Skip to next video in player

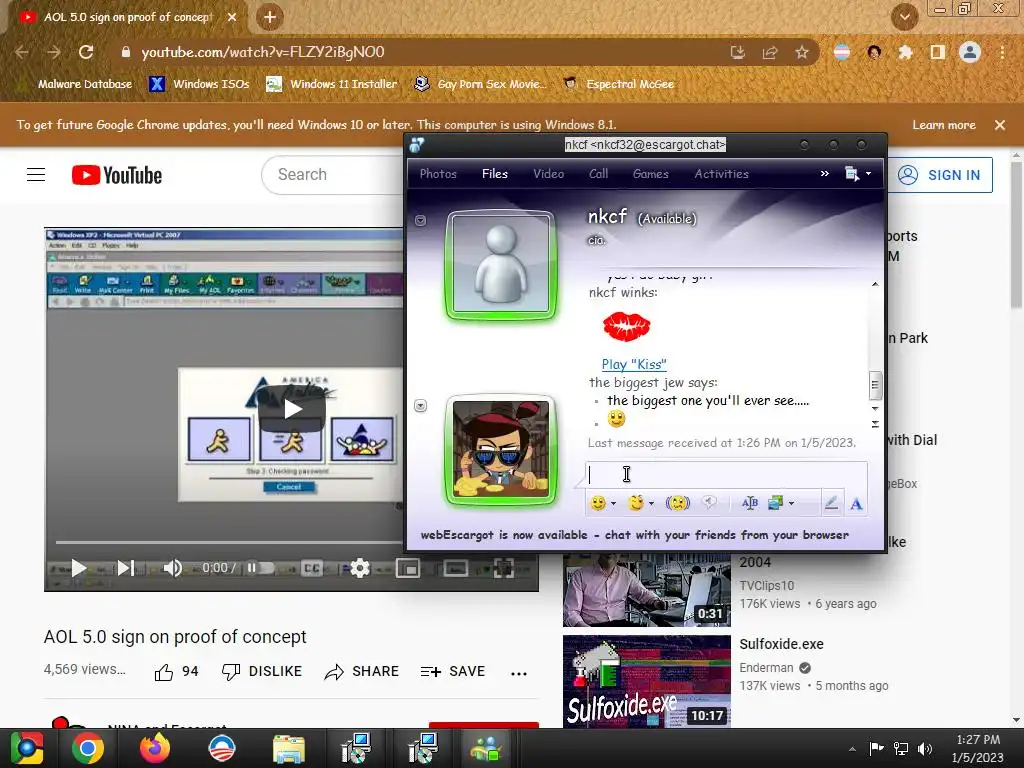pos(126,568)
